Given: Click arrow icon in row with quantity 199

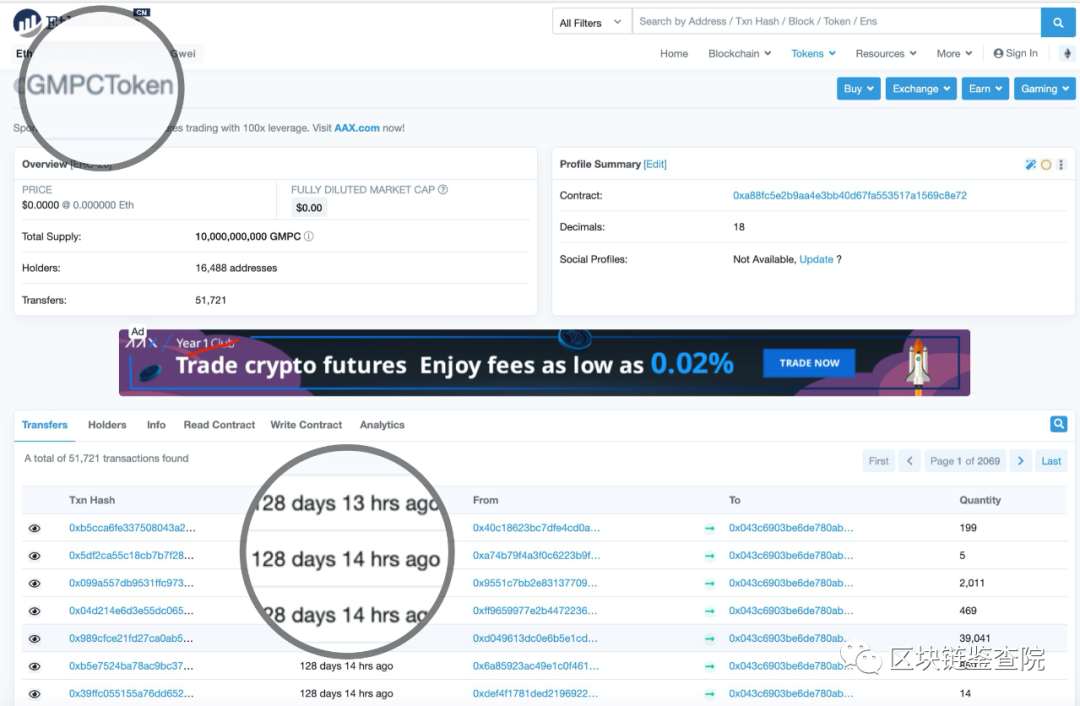Looking at the screenshot, I should point(709,528).
